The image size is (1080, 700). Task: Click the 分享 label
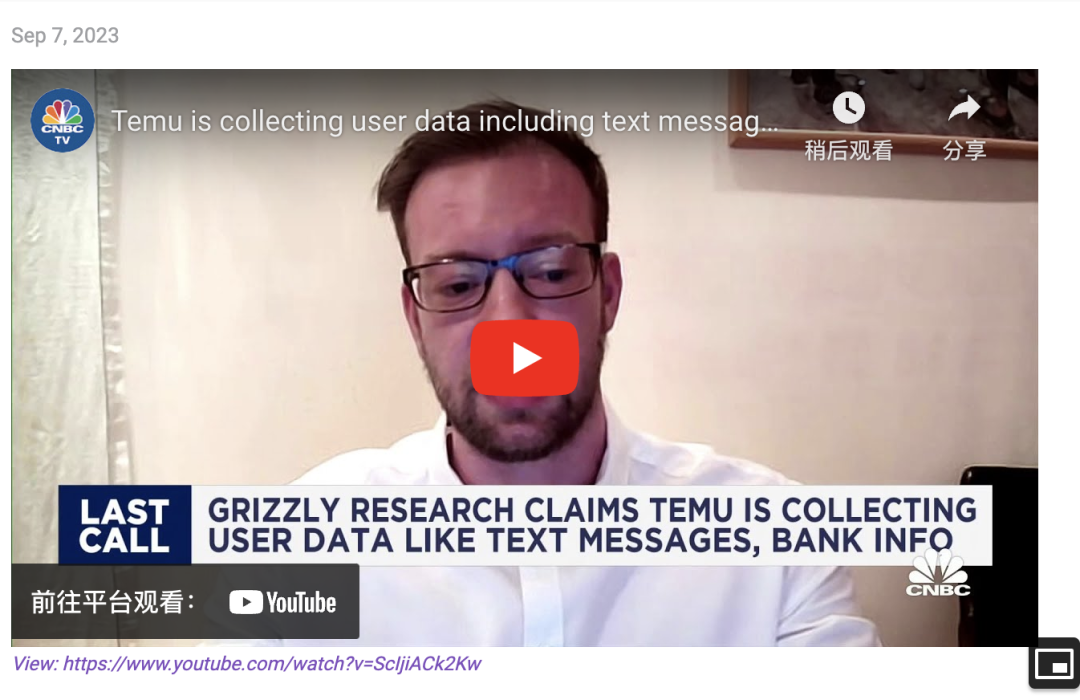tap(964, 150)
